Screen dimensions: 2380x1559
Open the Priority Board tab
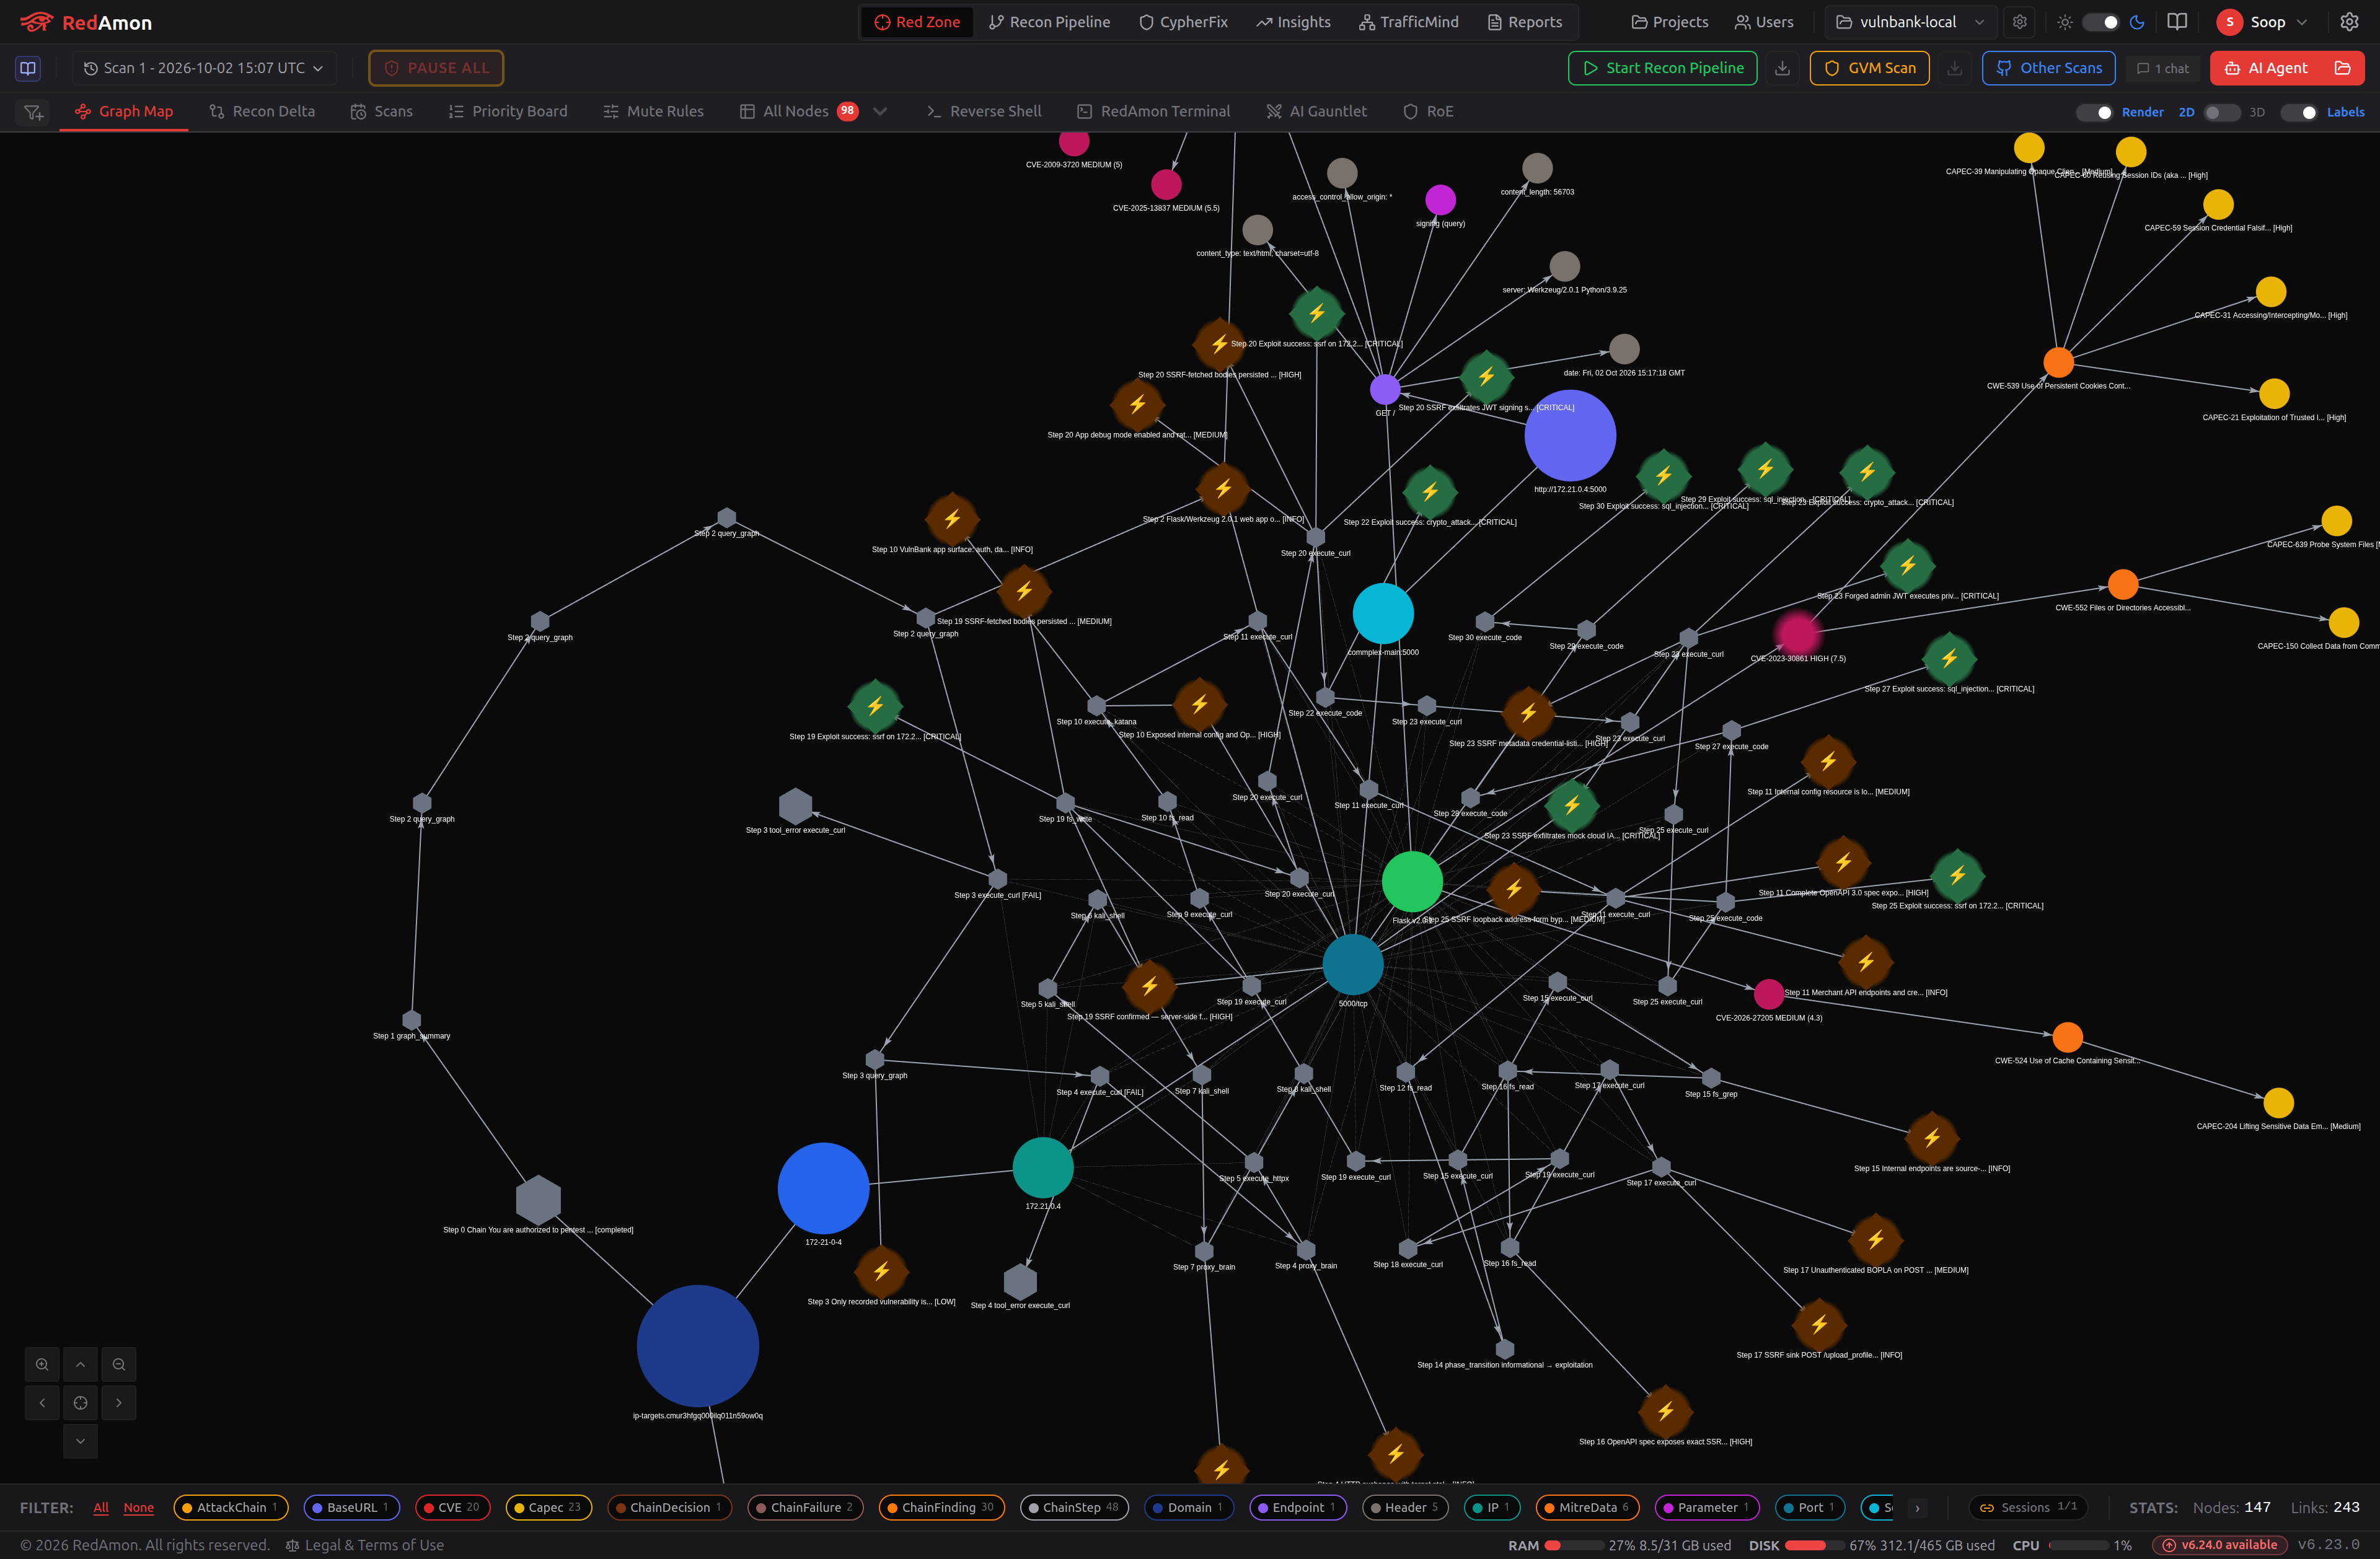click(508, 112)
